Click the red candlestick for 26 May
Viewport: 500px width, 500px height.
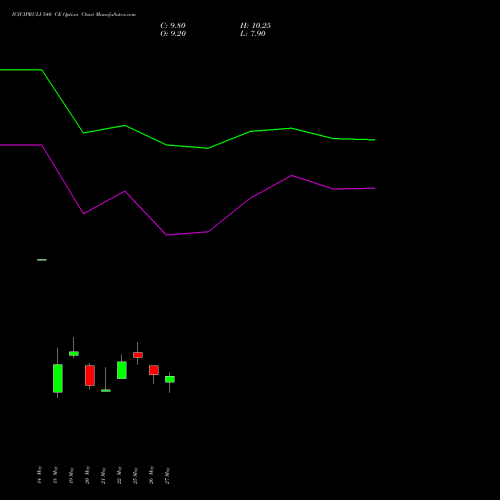154,370
